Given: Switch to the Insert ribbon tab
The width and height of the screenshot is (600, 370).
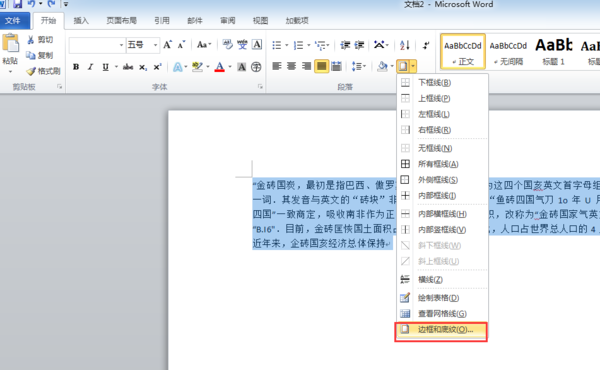Looking at the screenshot, I should 81,21.
